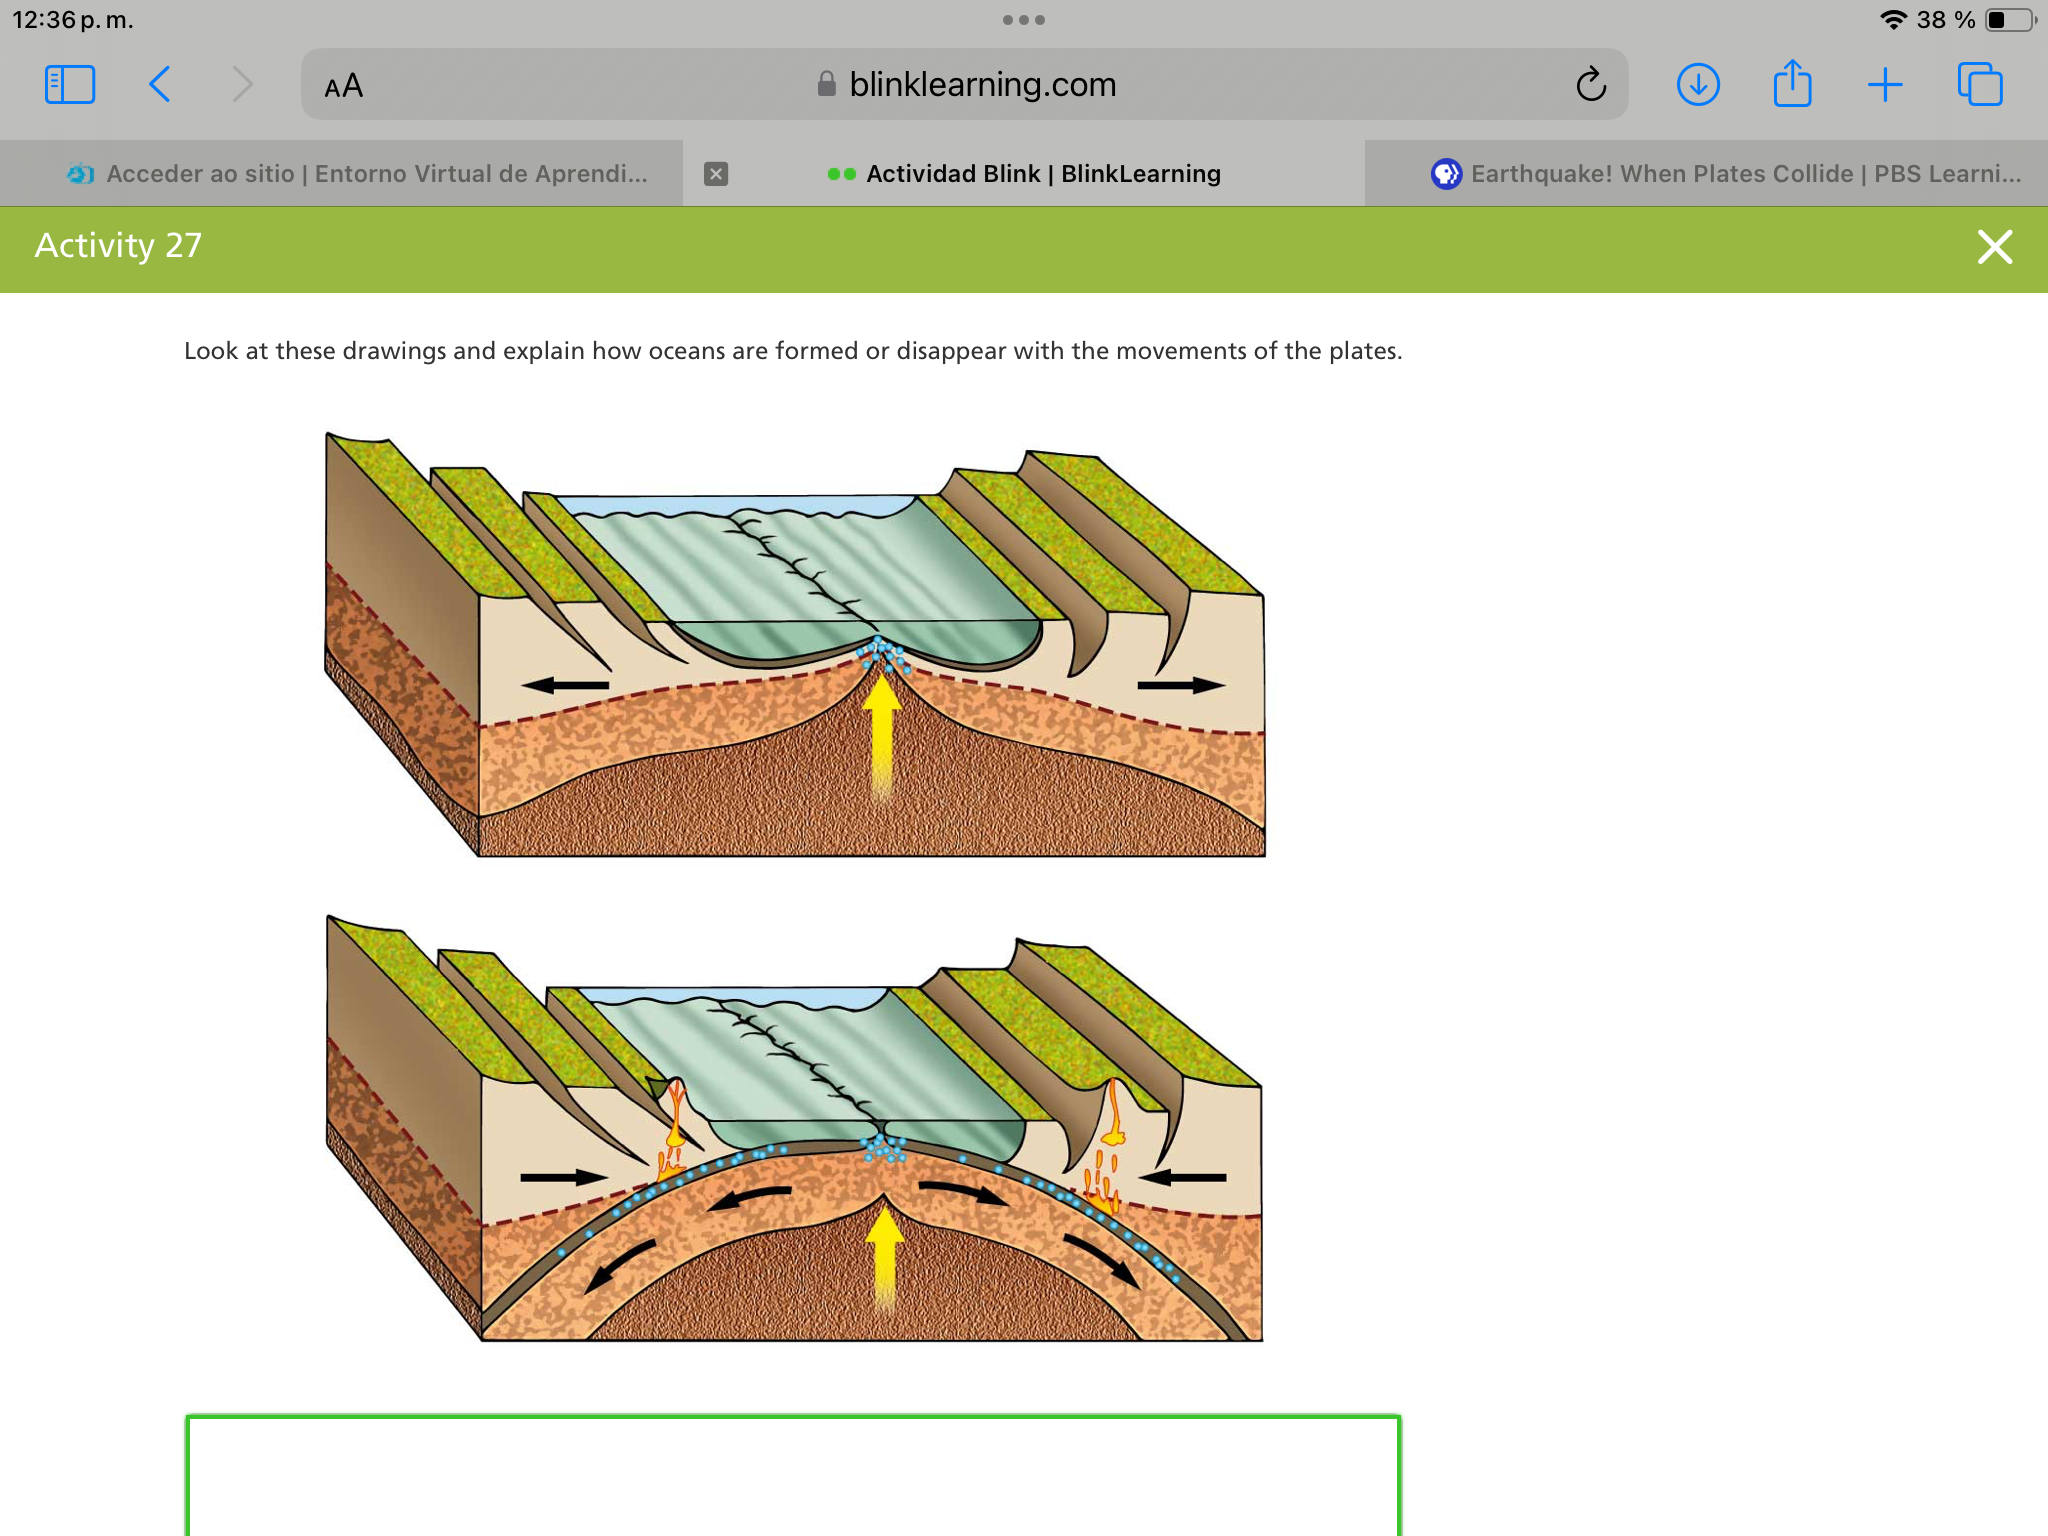
Task: Go forward to the next page
Action: point(242,85)
